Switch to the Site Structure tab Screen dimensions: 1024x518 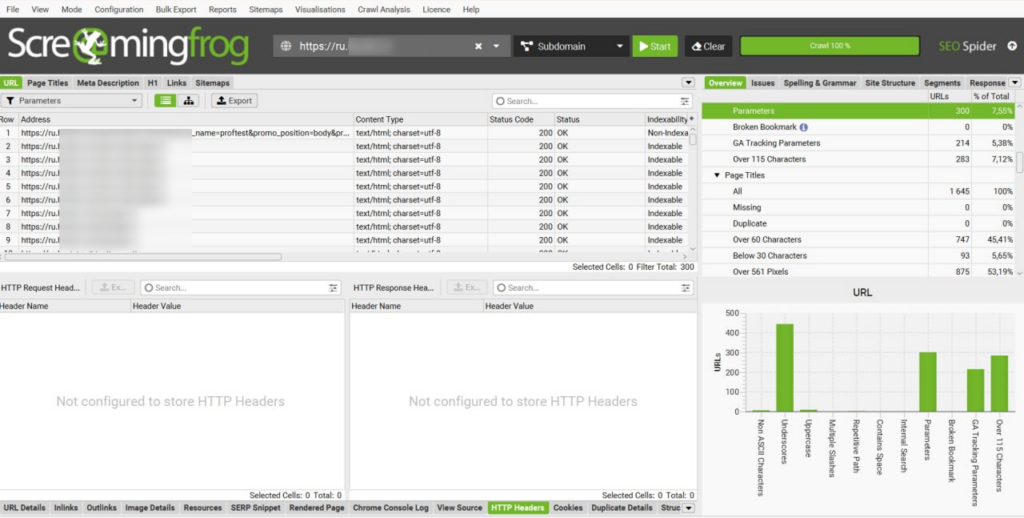[x=890, y=83]
